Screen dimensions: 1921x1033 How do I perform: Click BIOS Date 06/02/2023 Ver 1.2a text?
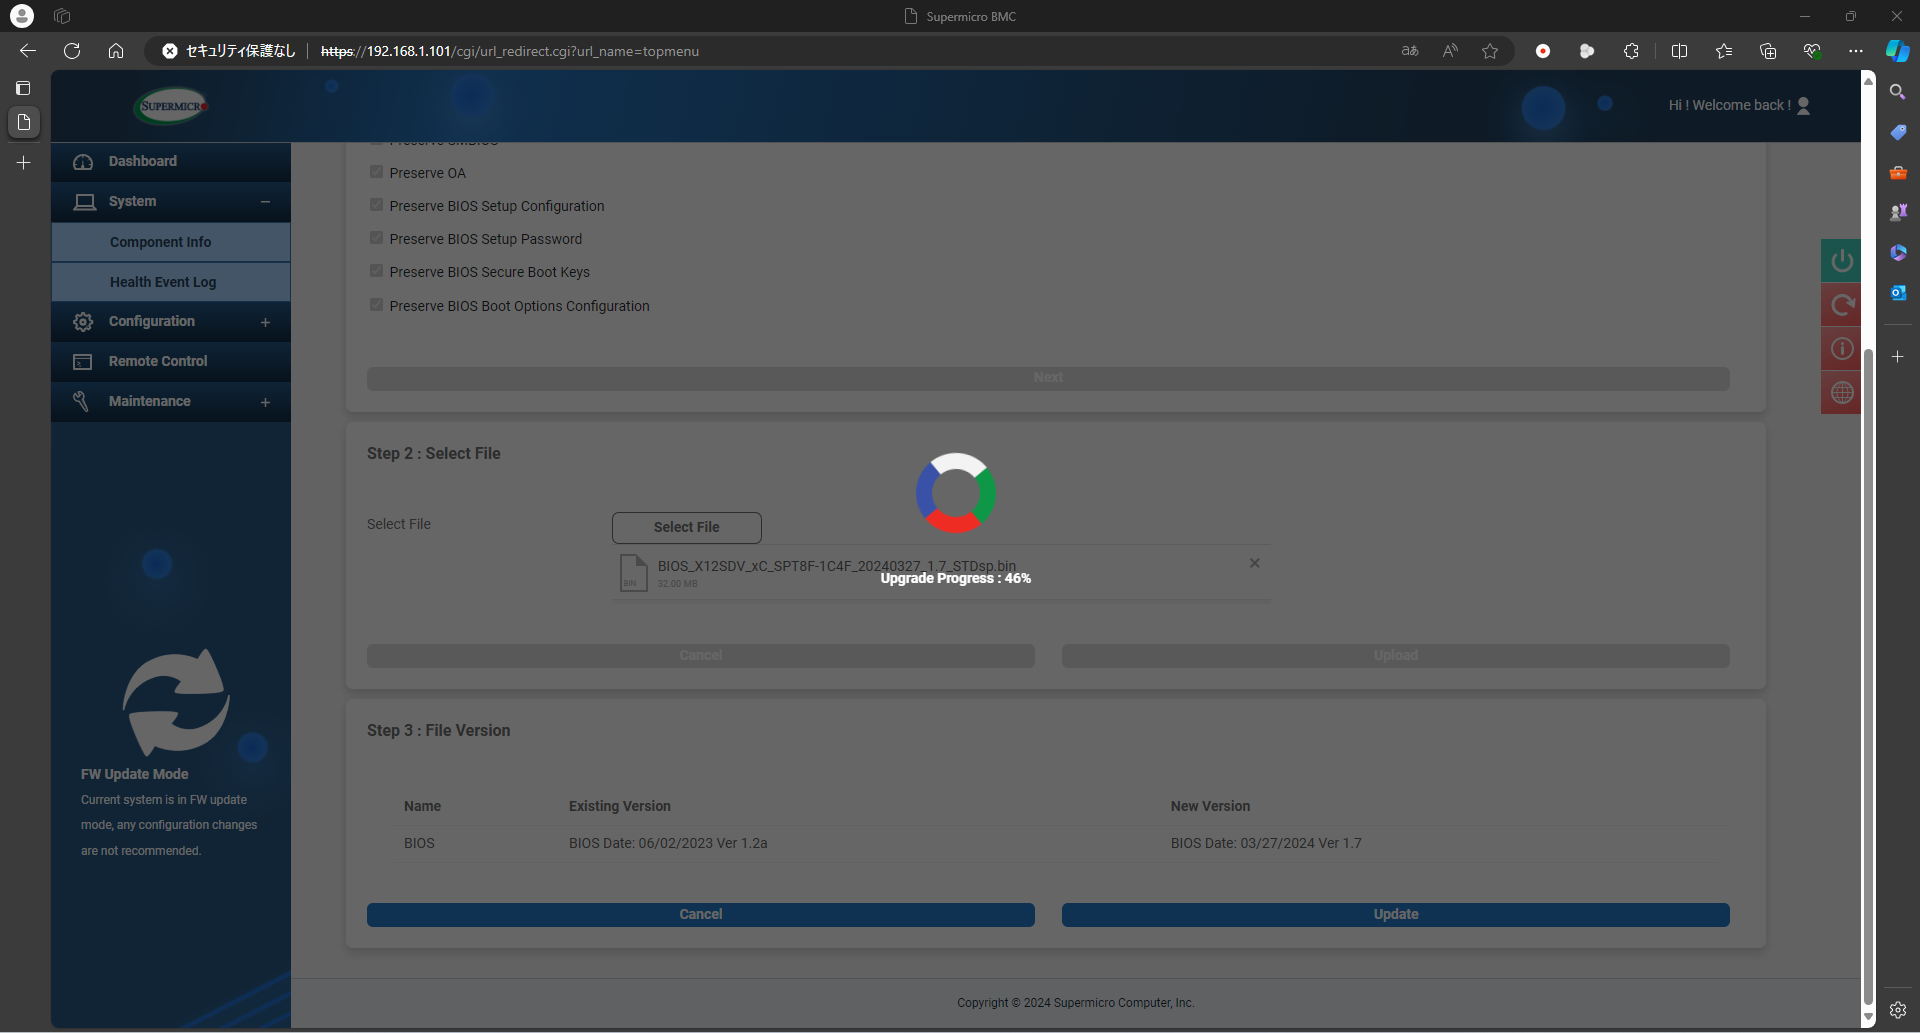pyautogui.click(x=668, y=844)
